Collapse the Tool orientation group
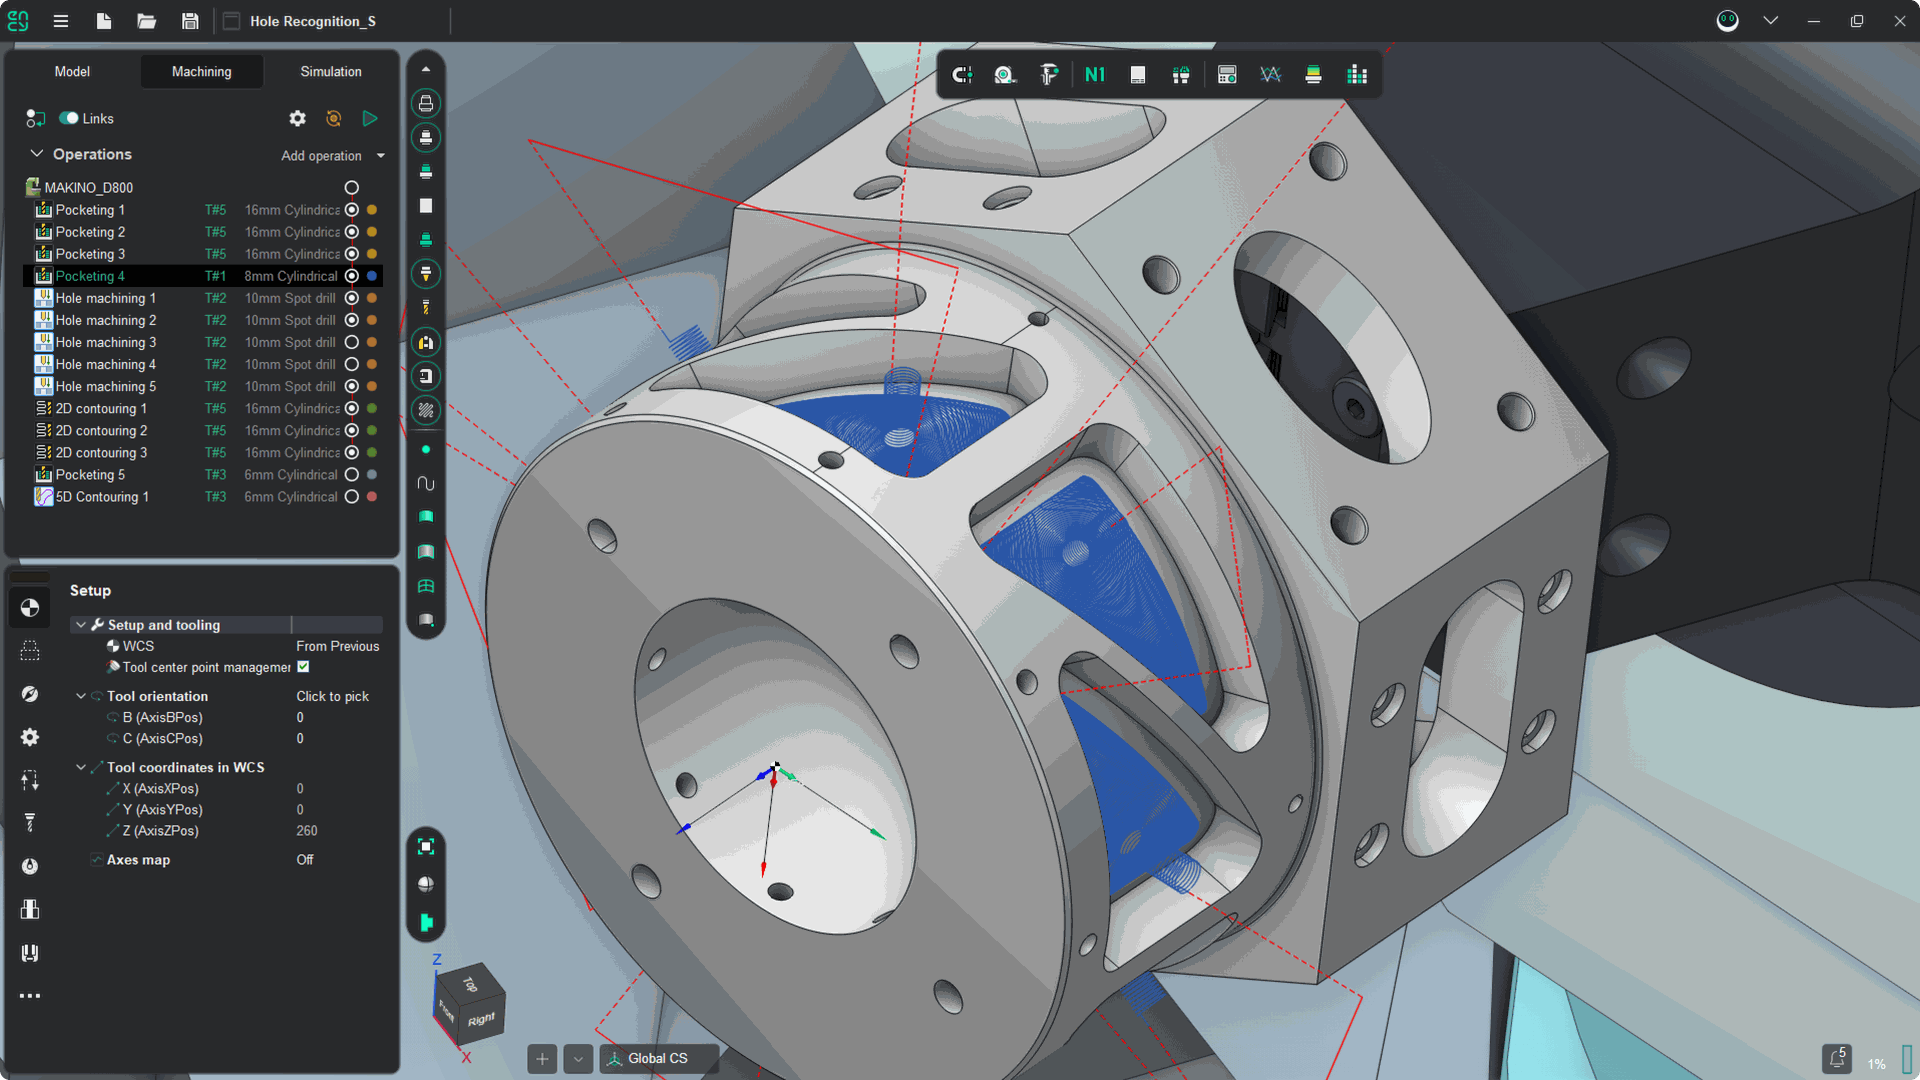This screenshot has width=1920, height=1080. coord(81,696)
